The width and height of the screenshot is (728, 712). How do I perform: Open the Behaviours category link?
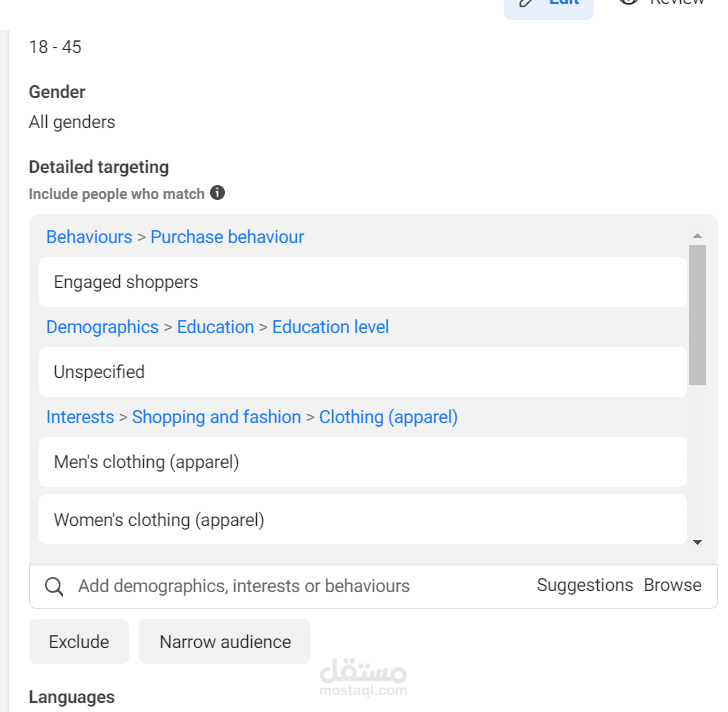tap(89, 237)
